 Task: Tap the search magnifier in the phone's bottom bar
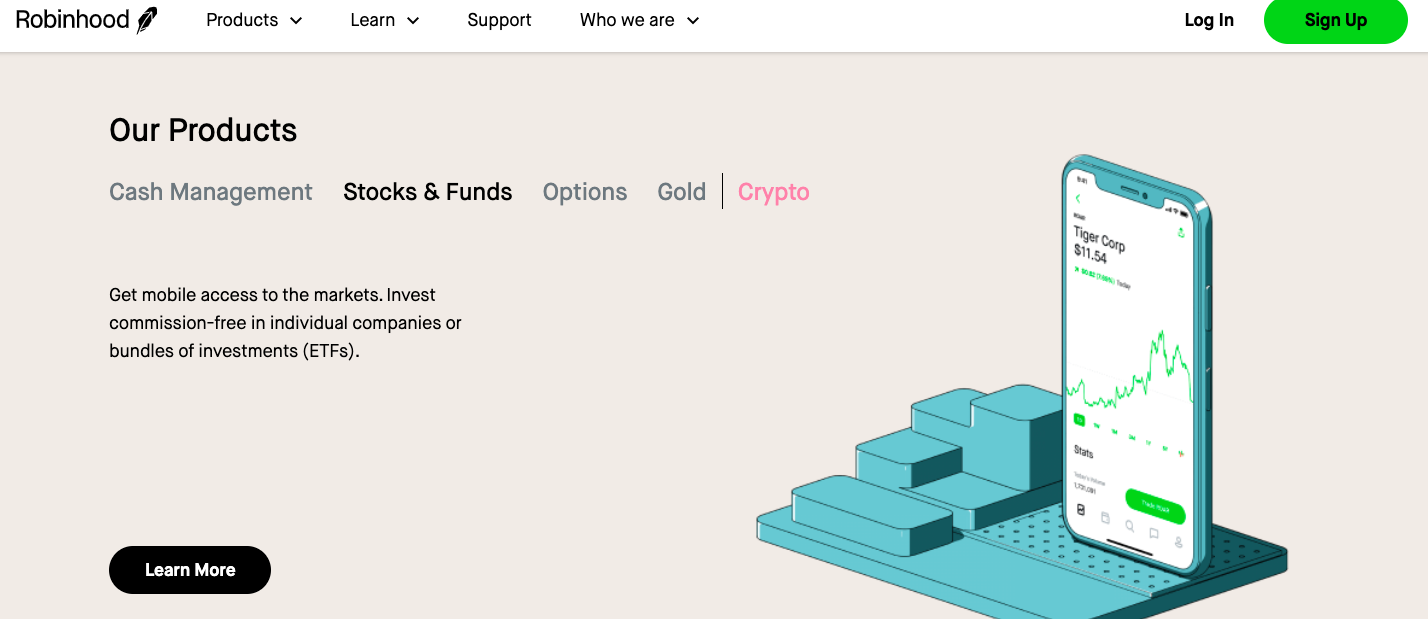click(x=1129, y=525)
